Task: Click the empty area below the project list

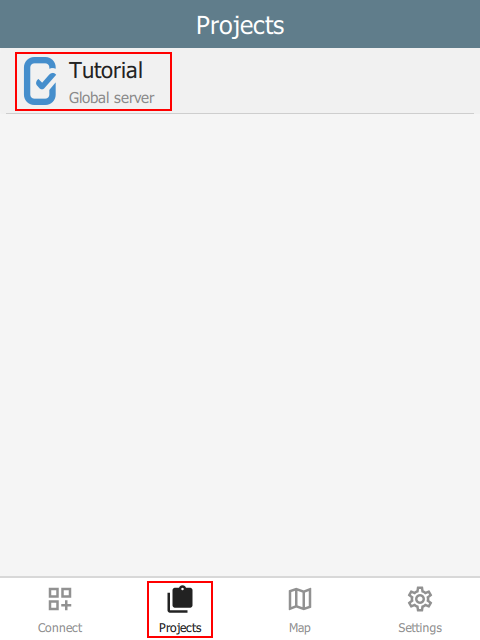Action: 240,345
